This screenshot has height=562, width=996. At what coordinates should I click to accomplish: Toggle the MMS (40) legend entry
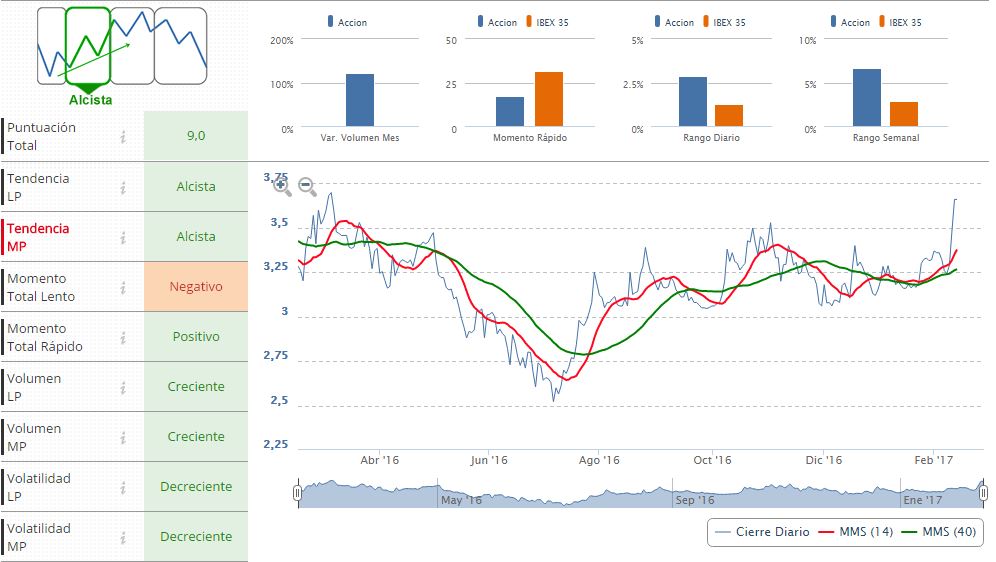(940, 532)
